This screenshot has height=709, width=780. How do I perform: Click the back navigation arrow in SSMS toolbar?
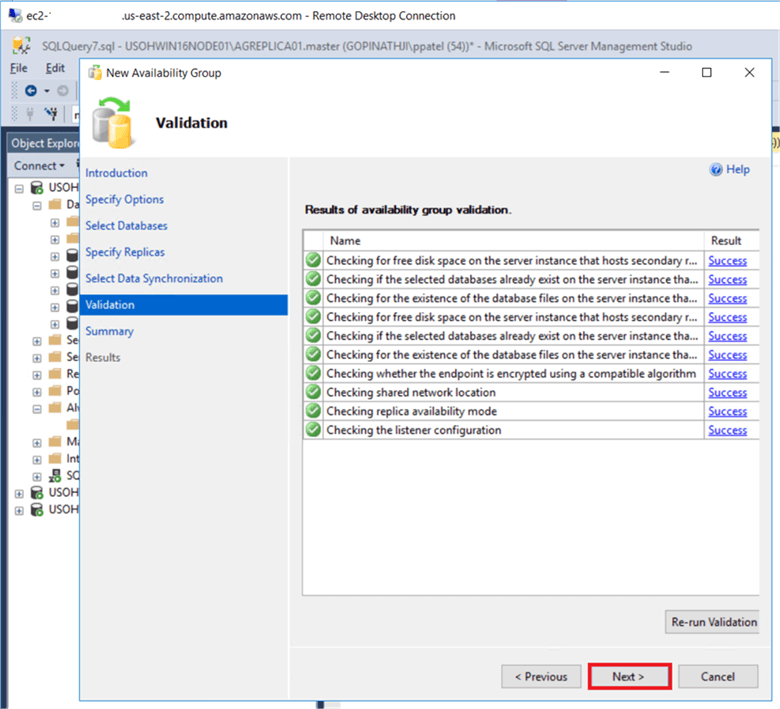pos(31,90)
